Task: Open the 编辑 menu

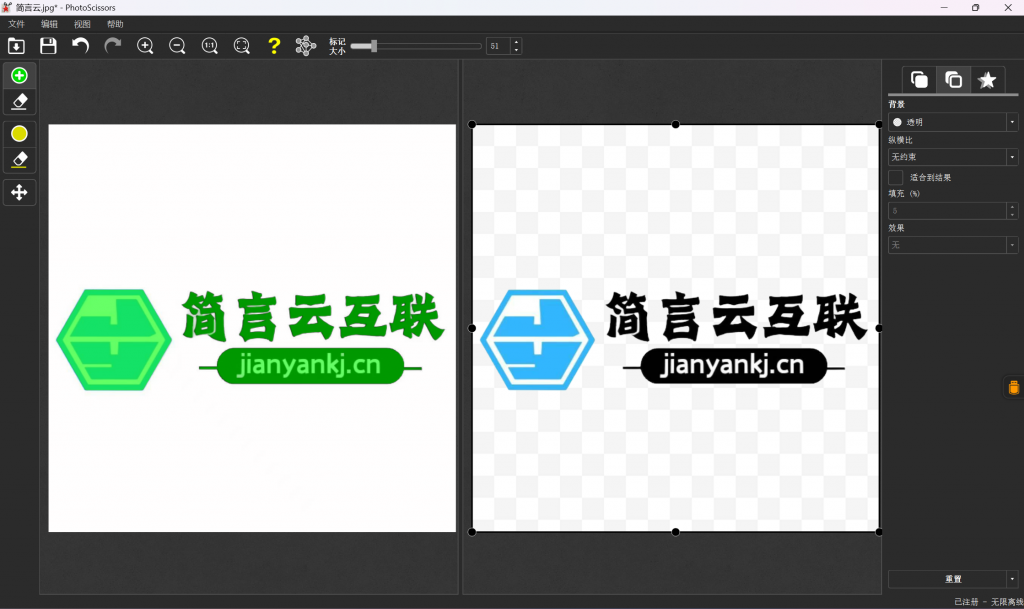Action: [49, 24]
